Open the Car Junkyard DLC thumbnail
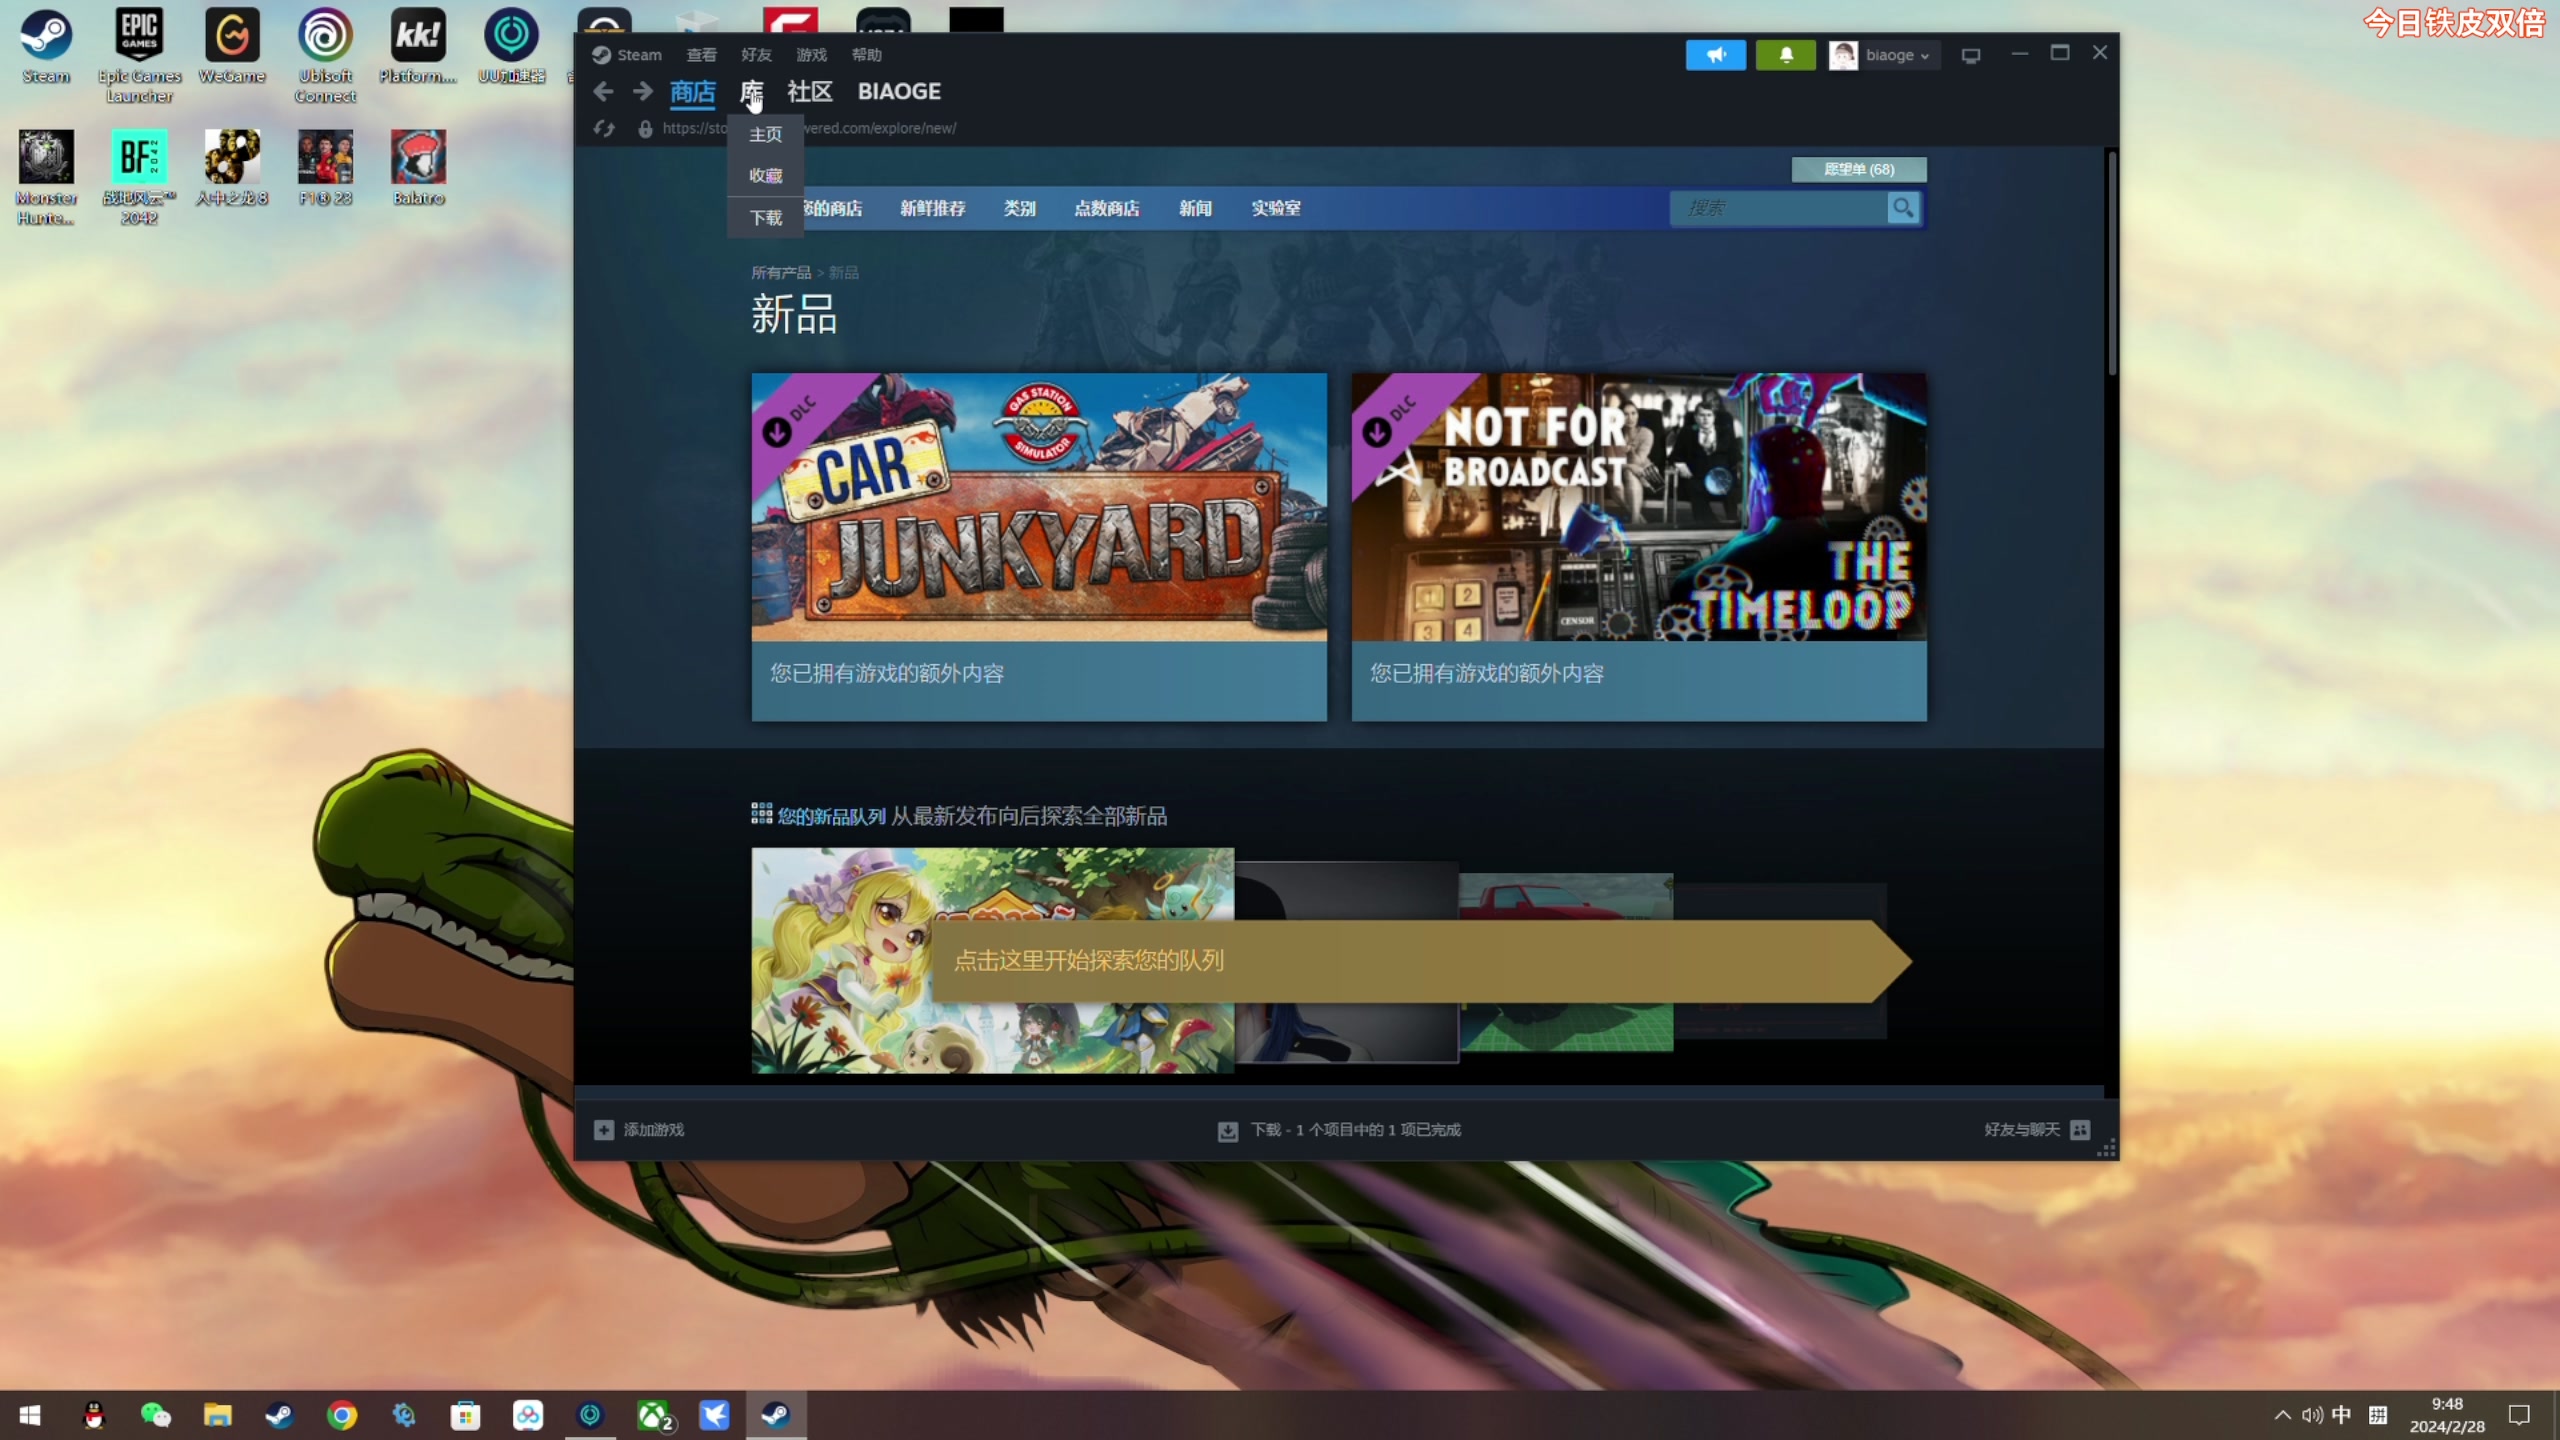The image size is (2560, 1440). pyautogui.click(x=1039, y=507)
